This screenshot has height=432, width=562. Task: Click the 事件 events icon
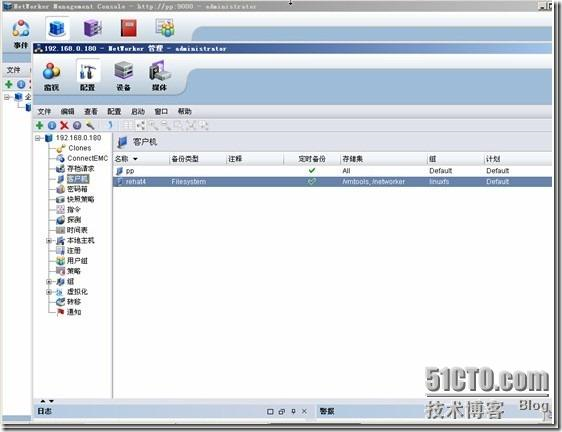(x=21, y=33)
